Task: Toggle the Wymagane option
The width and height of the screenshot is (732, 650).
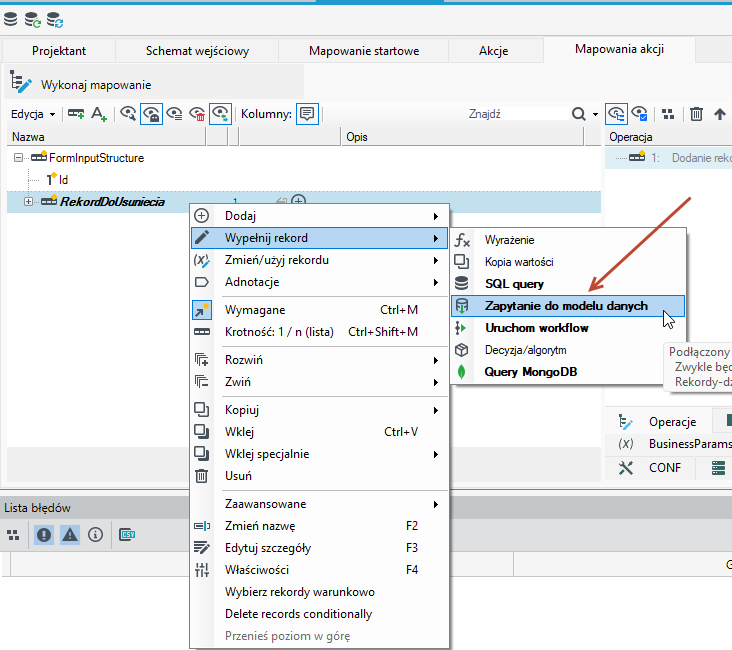Action: click(x=319, y=310)
